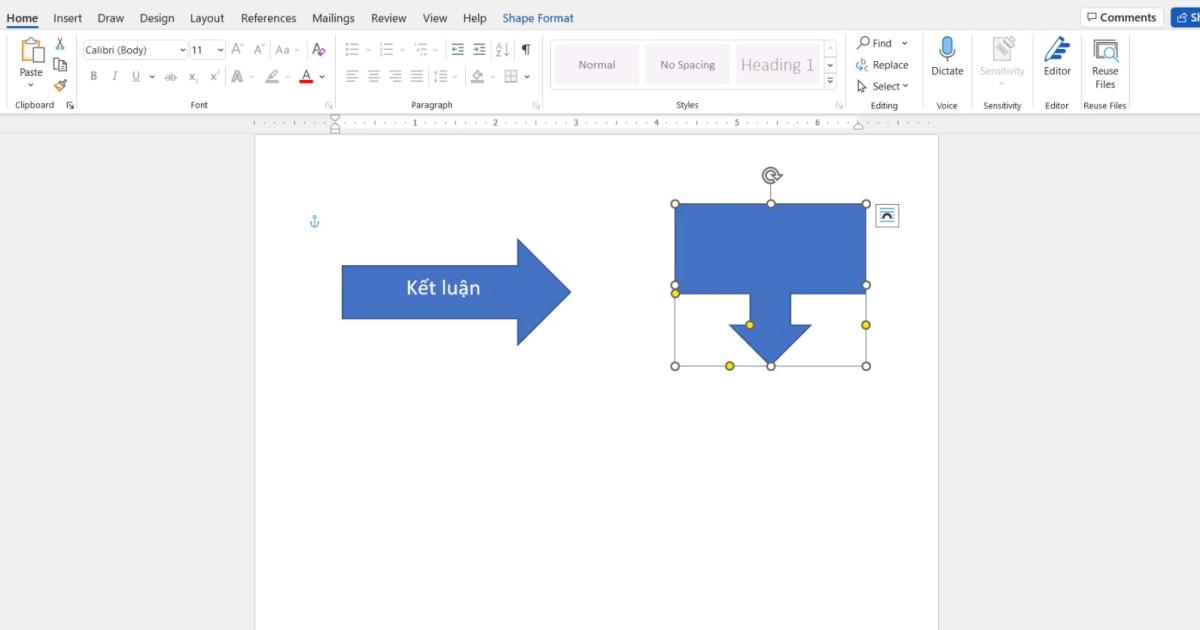
Task: Open the Insert ribbon tab
Action: (x=68, y=18)
